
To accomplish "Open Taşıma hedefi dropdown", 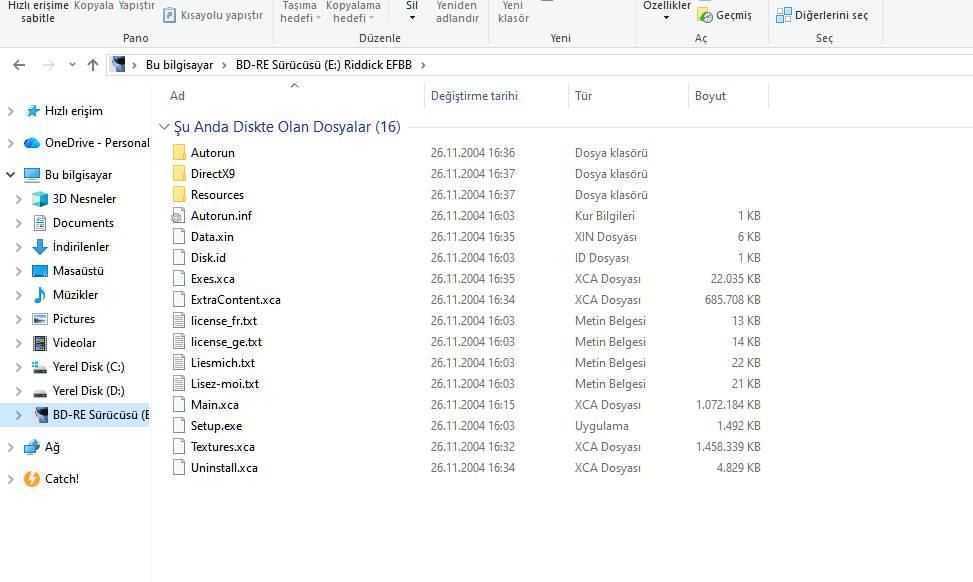I will coord(300,12).
